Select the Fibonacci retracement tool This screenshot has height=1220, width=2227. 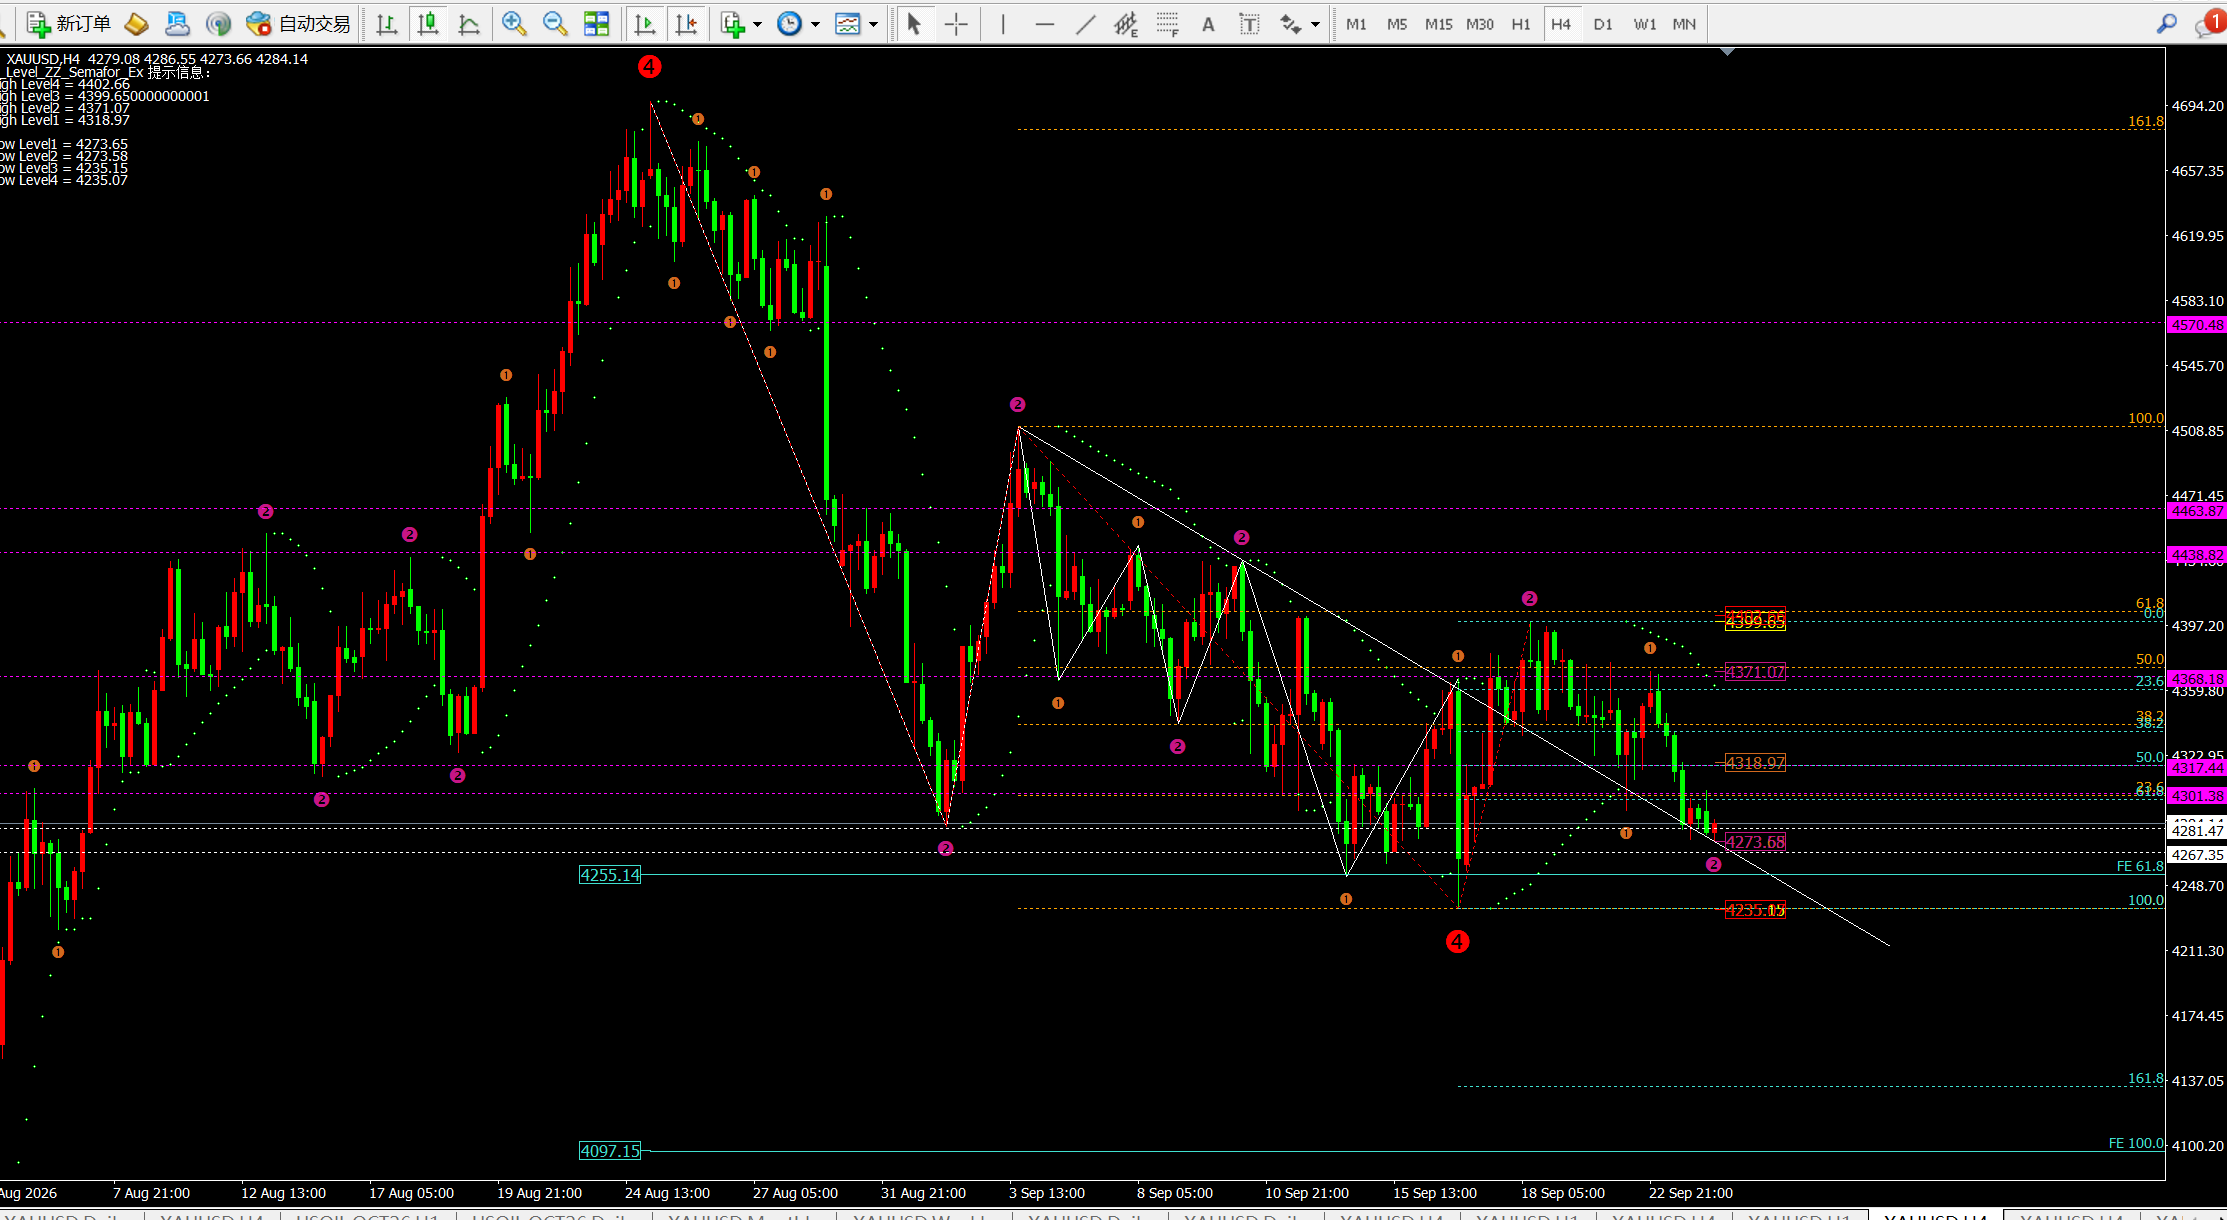pyautogui.click(x=1167, y=23)
